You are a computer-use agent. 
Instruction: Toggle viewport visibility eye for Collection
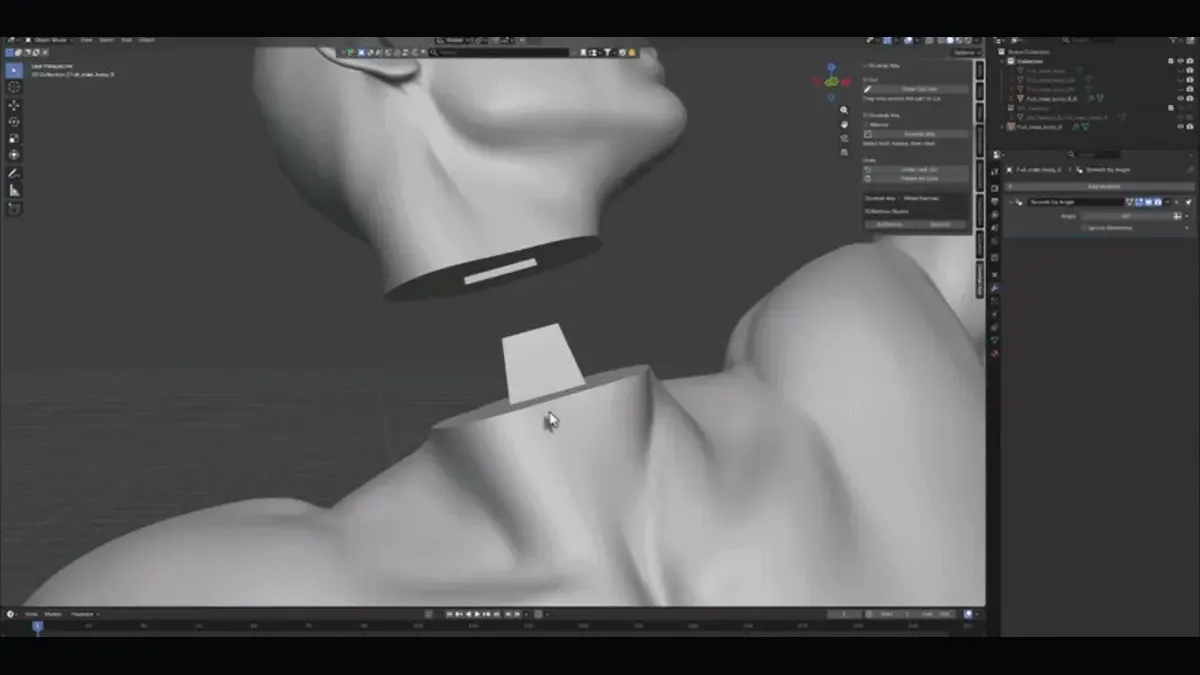click(1180, 61)
